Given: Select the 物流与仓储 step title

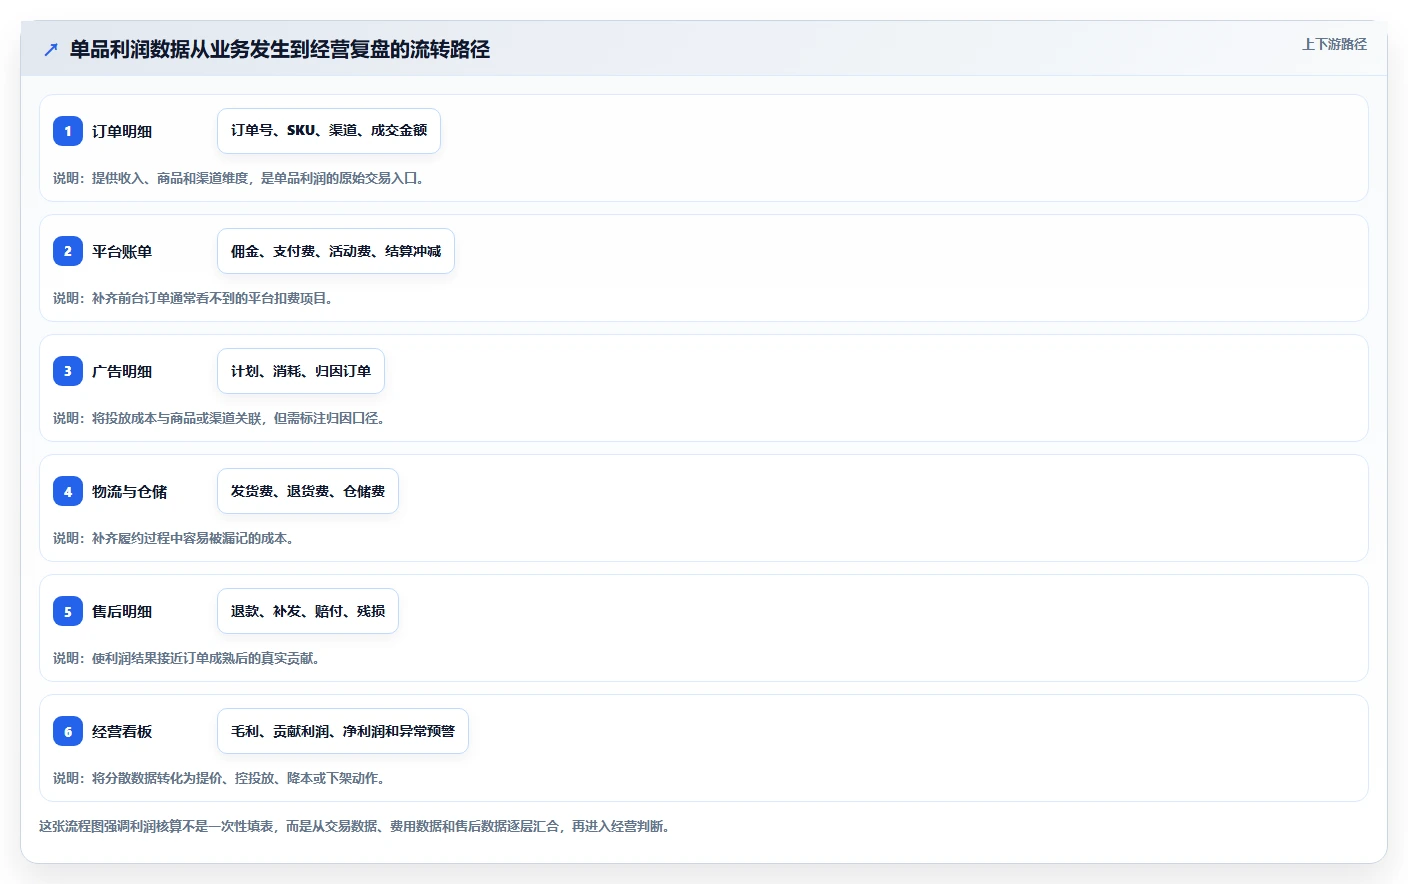Looking at the screenshot, I should (129, 491).
